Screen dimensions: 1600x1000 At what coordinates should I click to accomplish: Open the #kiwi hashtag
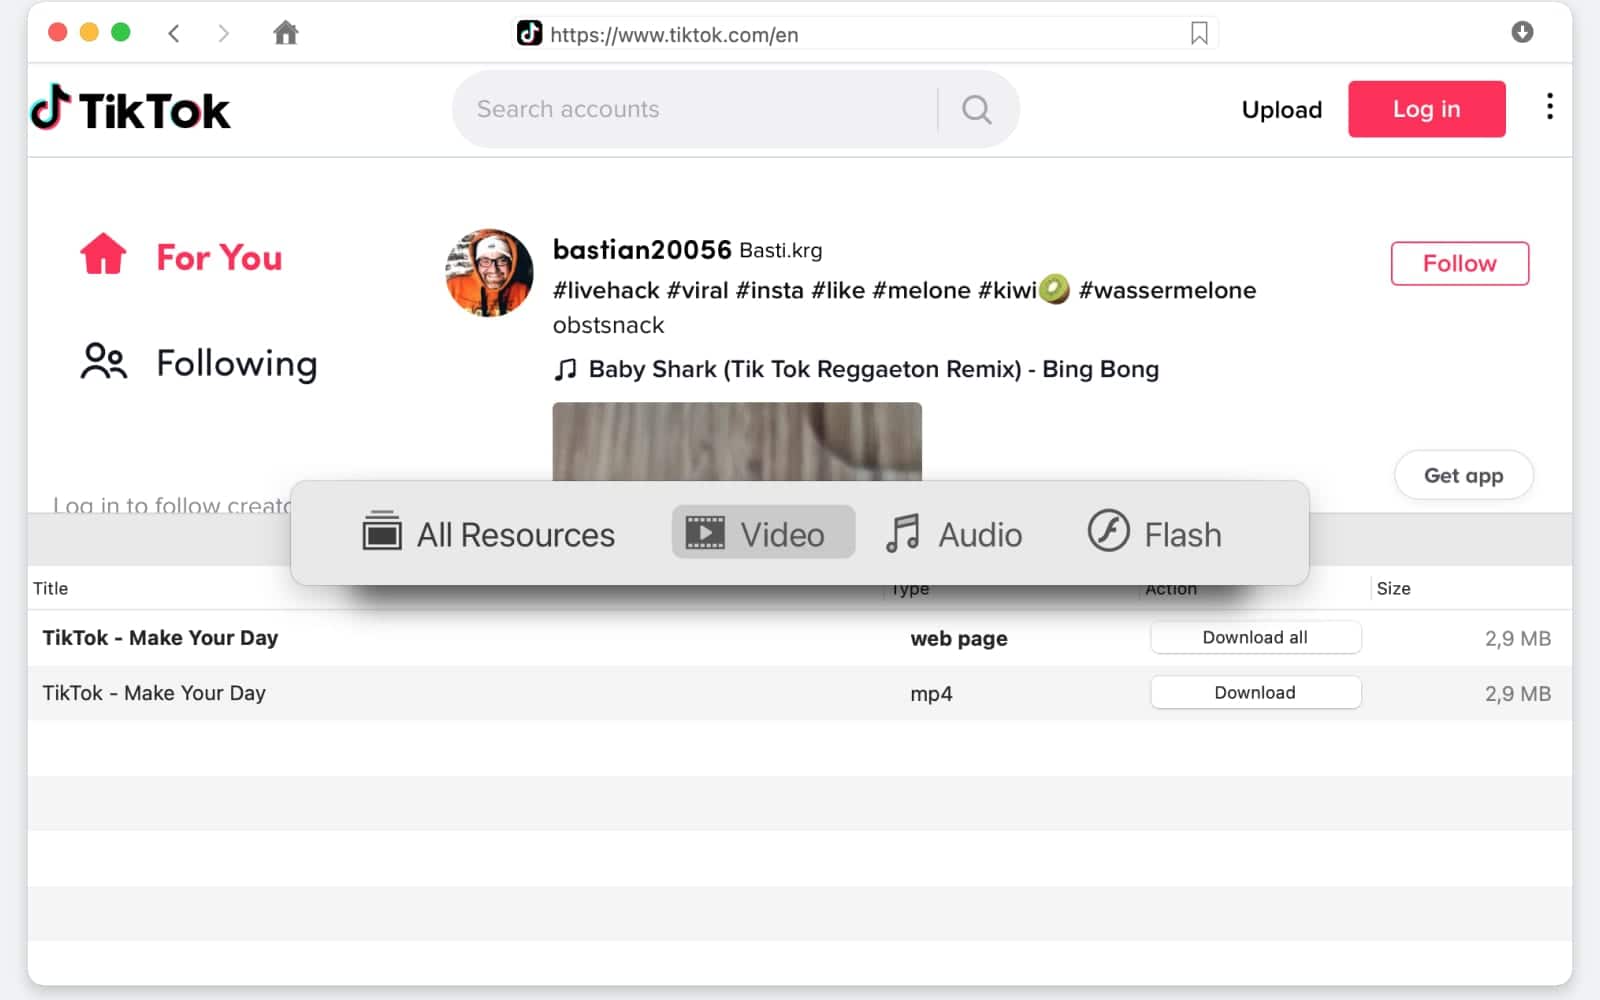coord(1007,290)
